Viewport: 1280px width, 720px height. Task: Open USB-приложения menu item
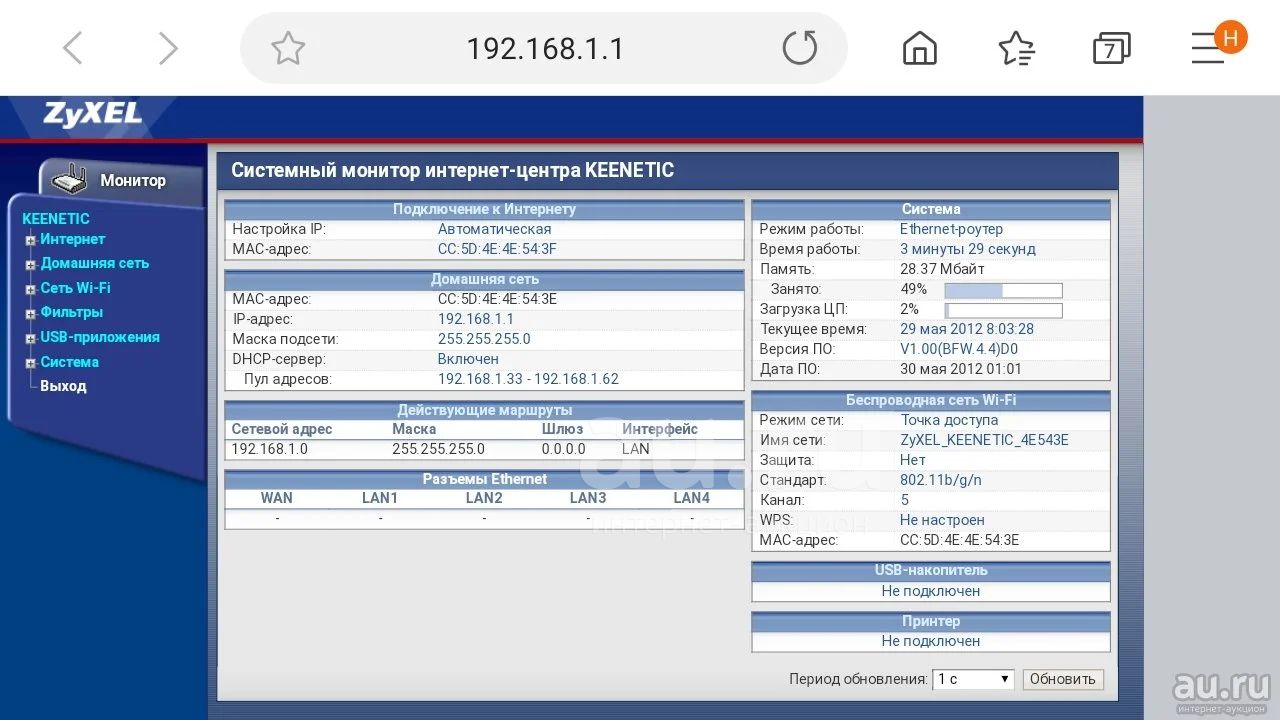[100, 337]
